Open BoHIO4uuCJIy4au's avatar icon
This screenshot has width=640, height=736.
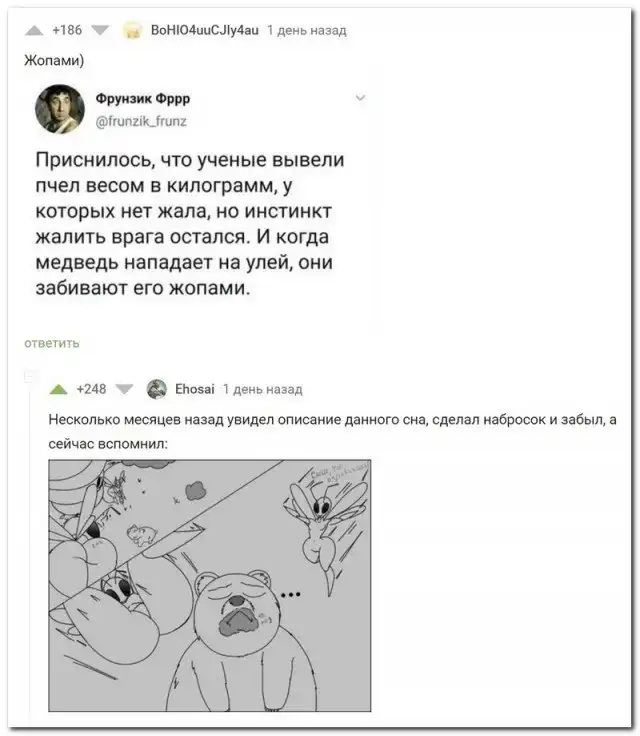click(132, 31)
